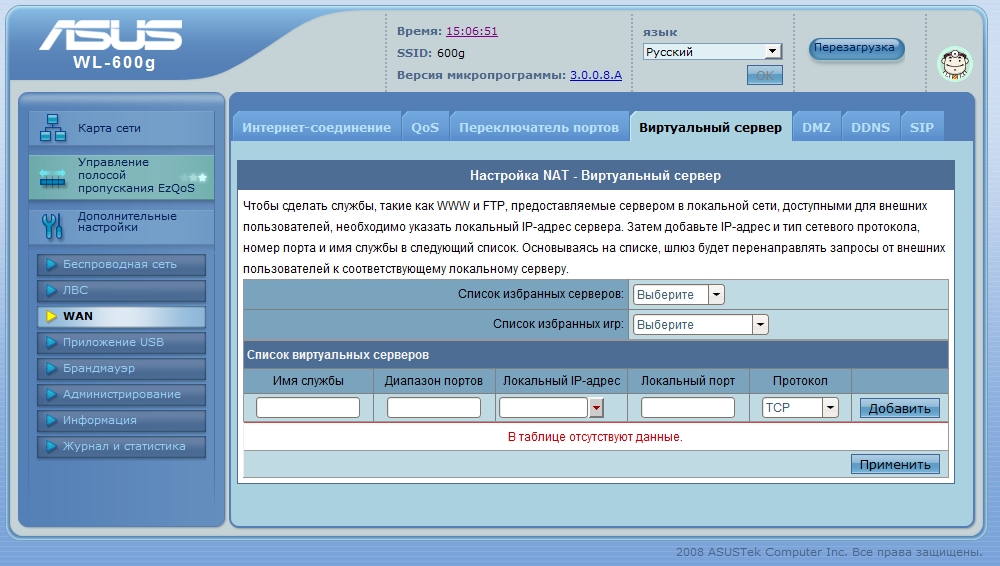Switch to QoS tab
Image resolution: width=1000 pixels, height=566 pixels.
[425, 128]
